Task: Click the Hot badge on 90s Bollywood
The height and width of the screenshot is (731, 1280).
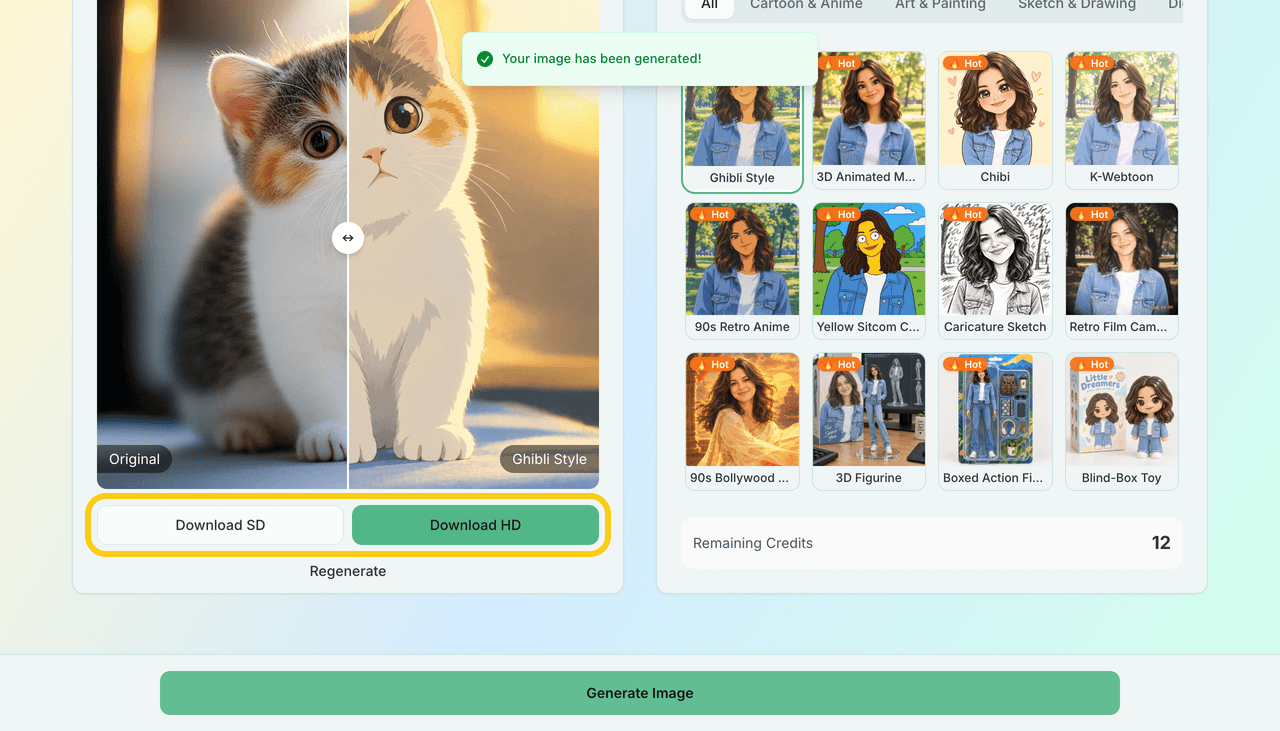Action: (712, 364)
